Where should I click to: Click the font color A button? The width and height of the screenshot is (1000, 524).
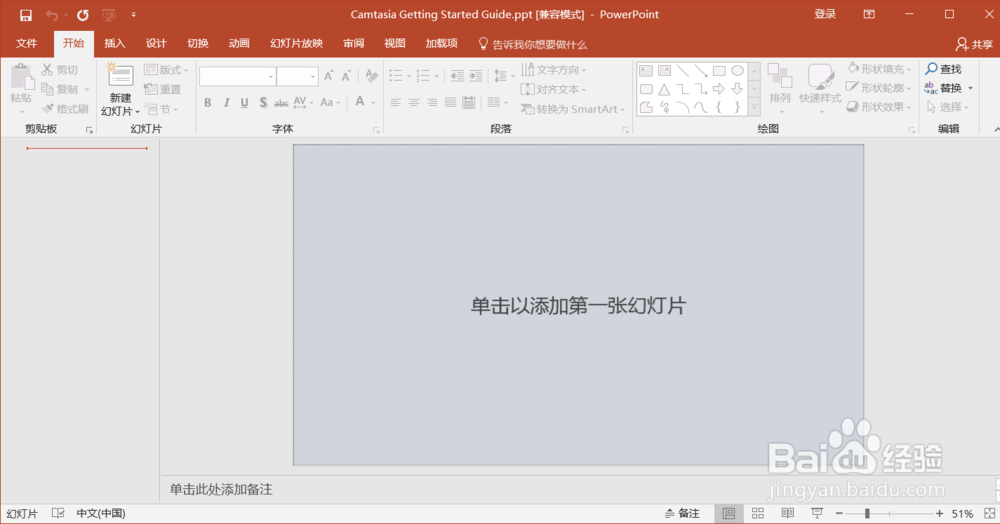(x=360, y=101)
